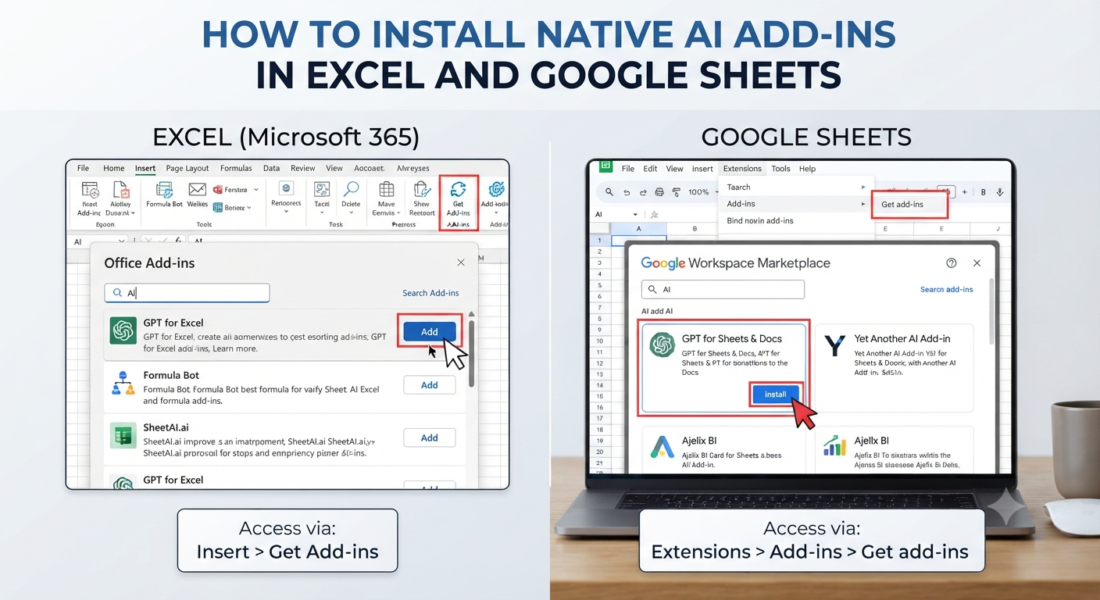Click Add button for SheetAI.ai

tap(429, 438)
